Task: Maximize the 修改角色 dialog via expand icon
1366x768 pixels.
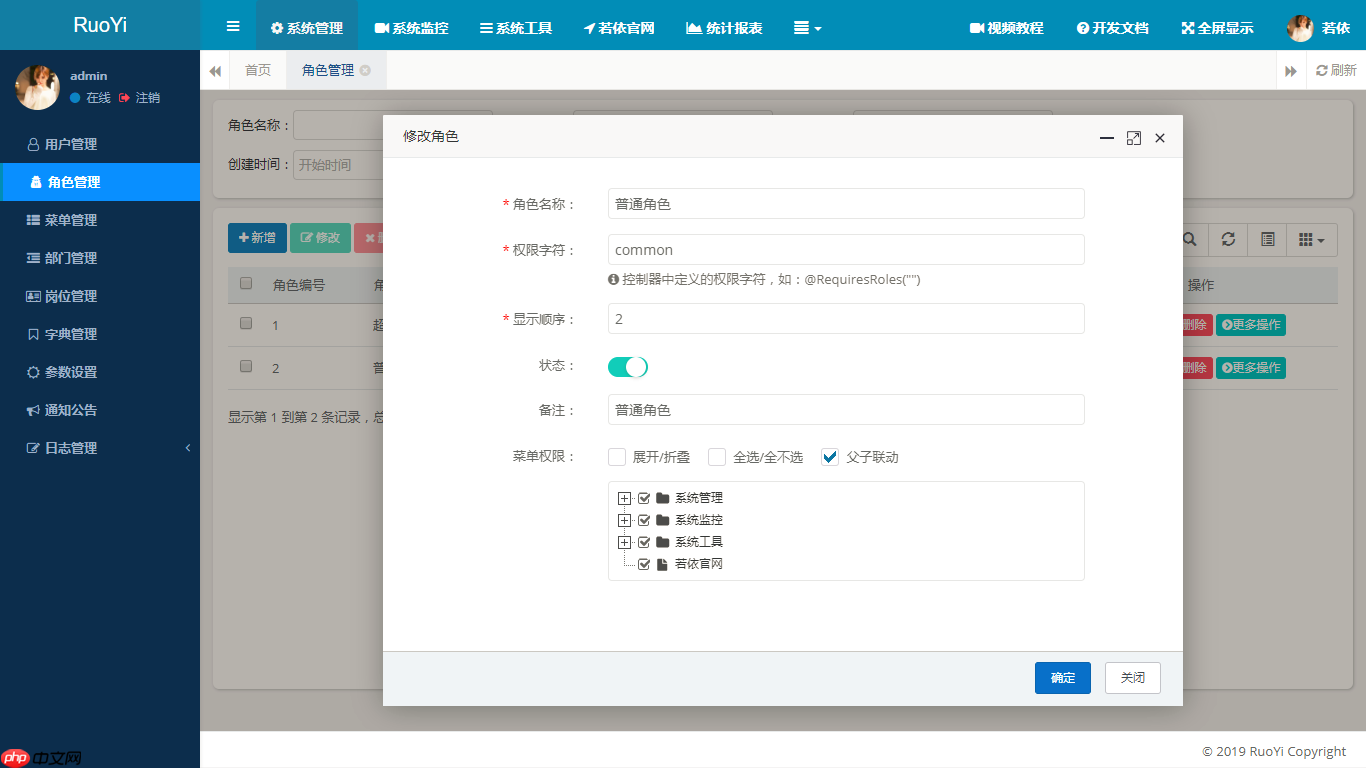Action: 1133,138
